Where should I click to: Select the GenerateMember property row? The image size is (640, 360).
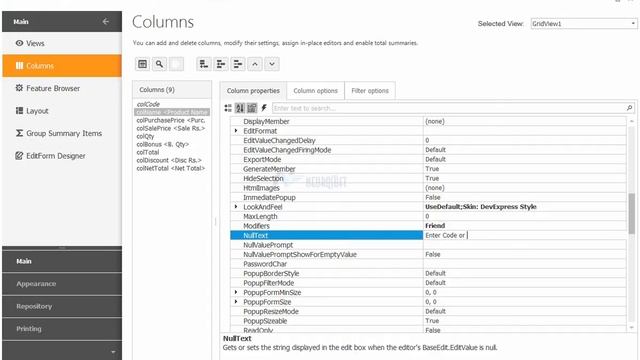428,169
